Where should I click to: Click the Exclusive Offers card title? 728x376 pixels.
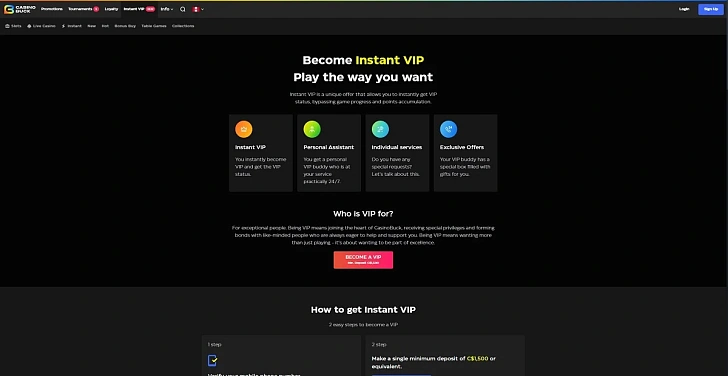pos(462,147)
